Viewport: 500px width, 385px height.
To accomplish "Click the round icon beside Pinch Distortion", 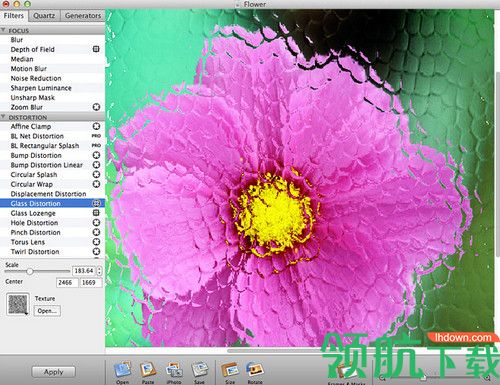I will [x=96, y=232].
